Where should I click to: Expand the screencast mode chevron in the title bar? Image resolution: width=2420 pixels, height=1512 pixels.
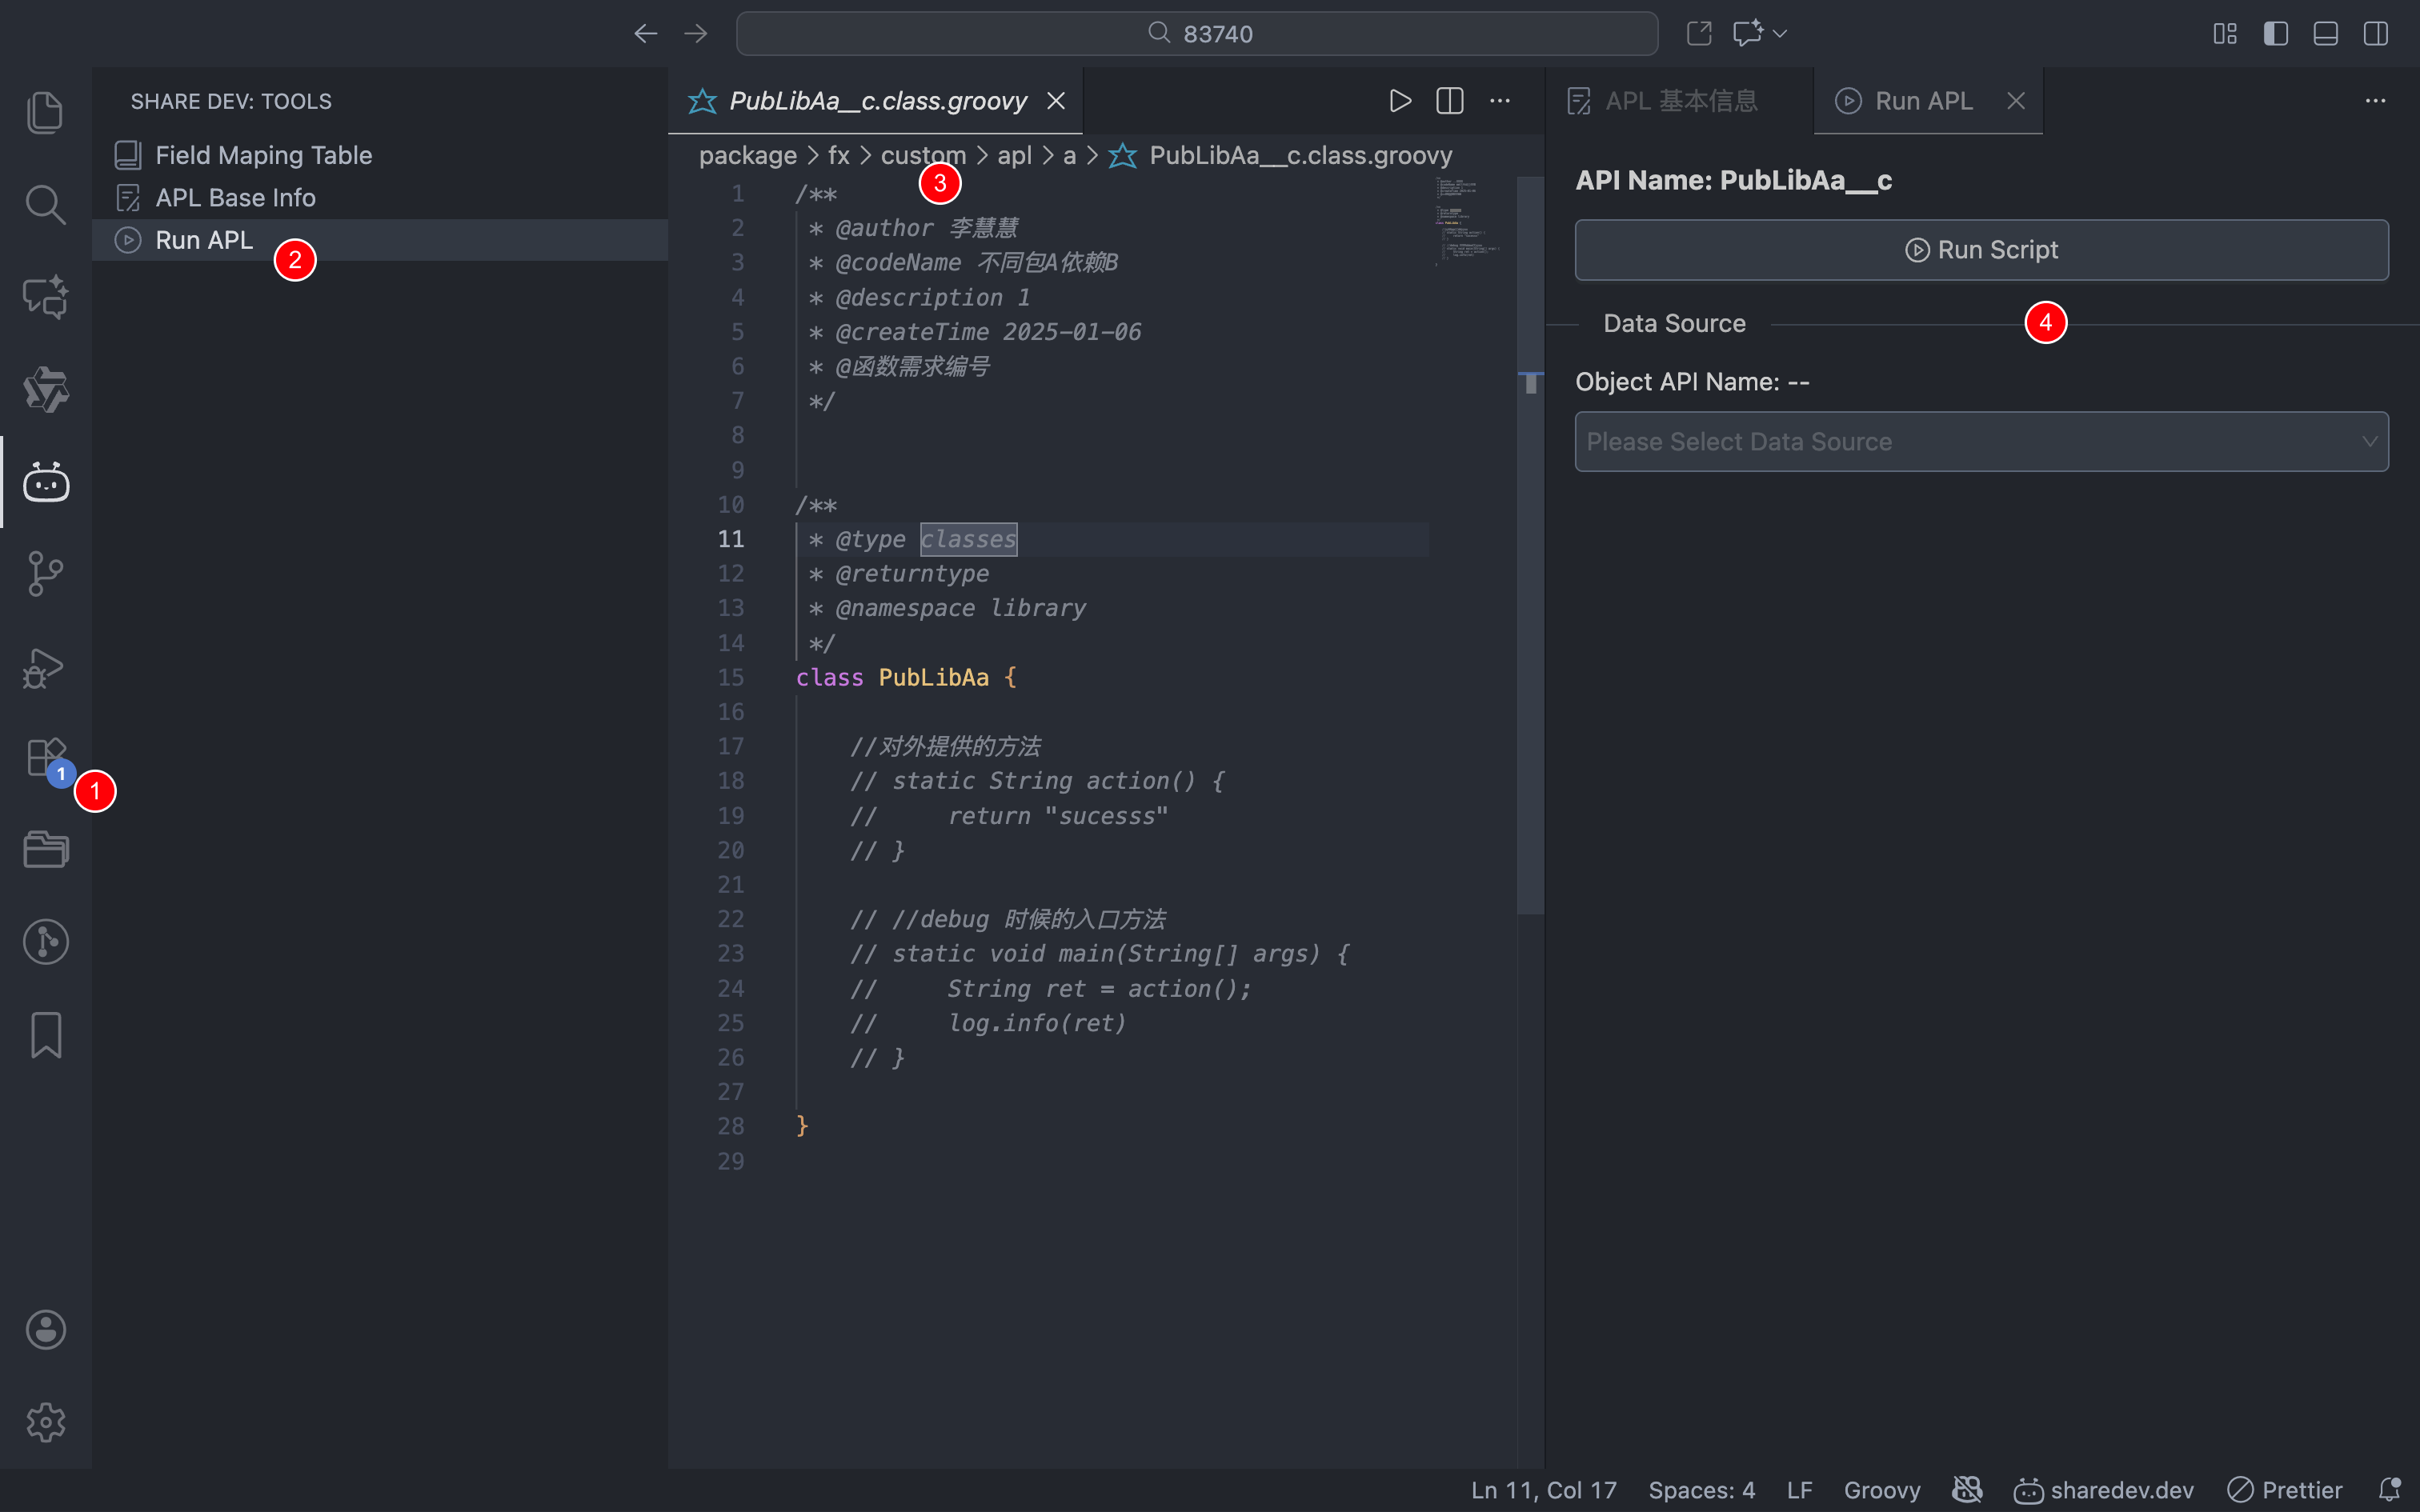(1778, 33)
